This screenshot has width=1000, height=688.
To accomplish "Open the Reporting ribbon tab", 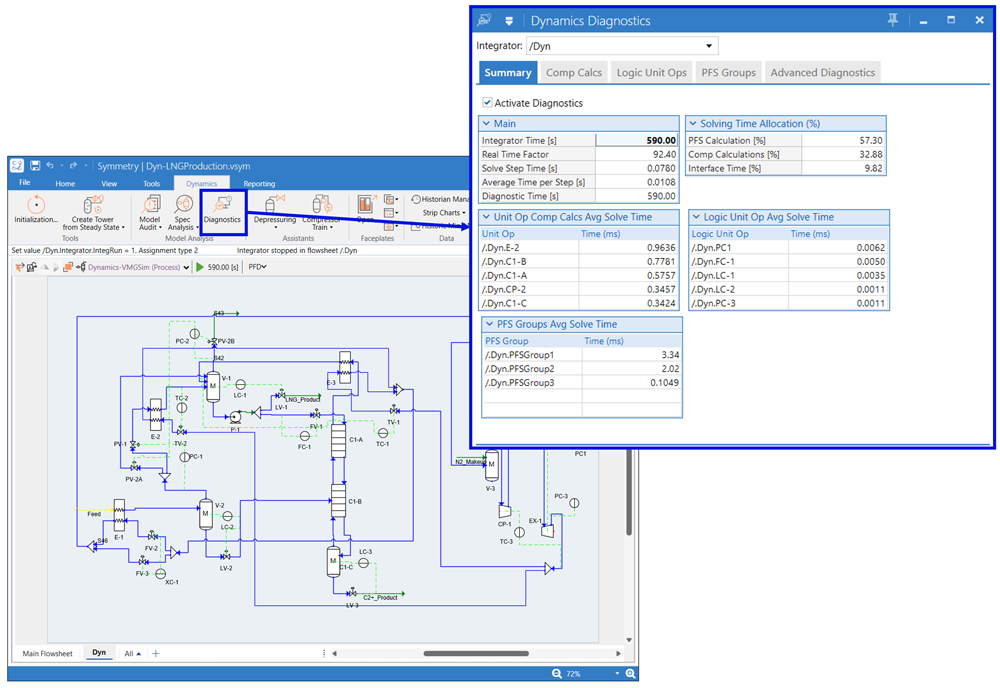I will [x=259, y=184].
